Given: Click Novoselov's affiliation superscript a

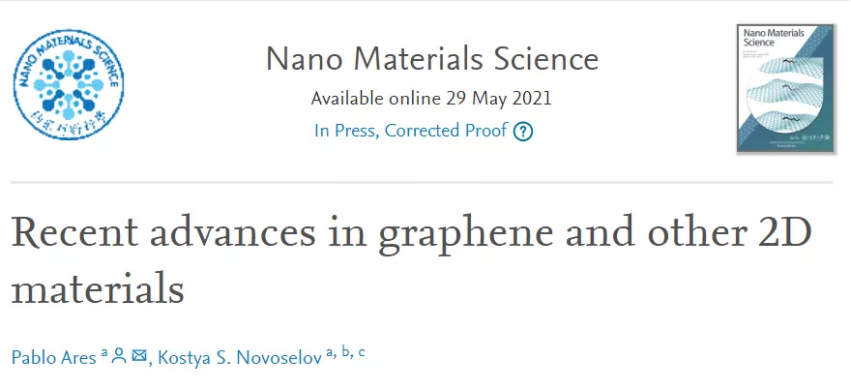Looking at the screenshot, I should [329, 353].
